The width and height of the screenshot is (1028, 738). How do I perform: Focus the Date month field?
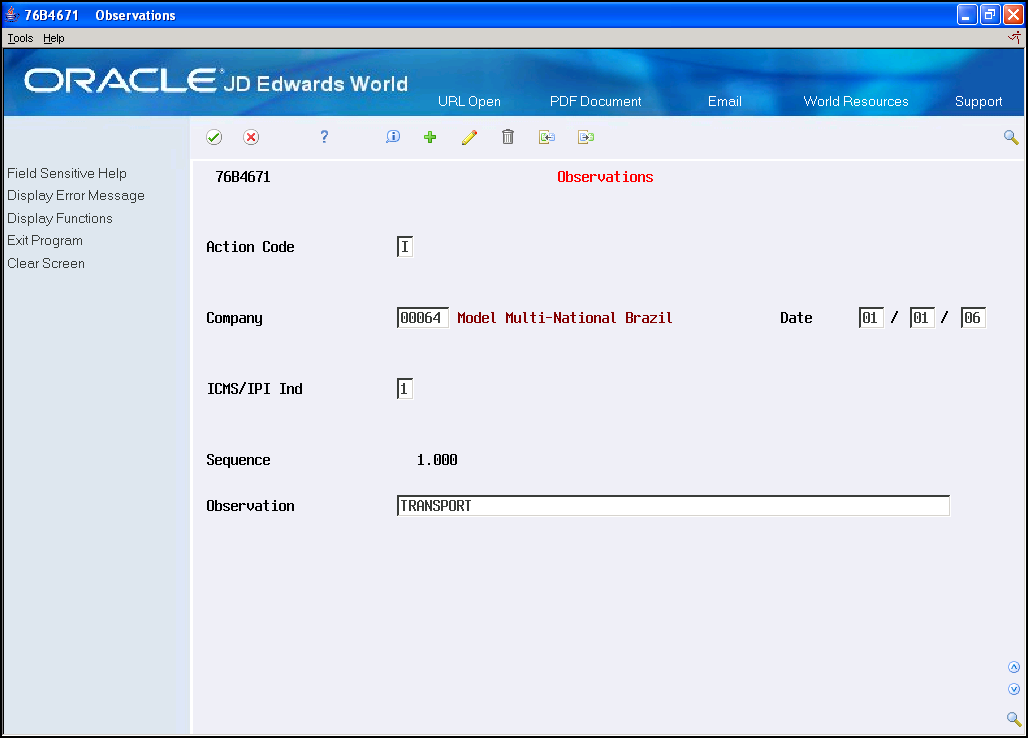coord(871,318)
